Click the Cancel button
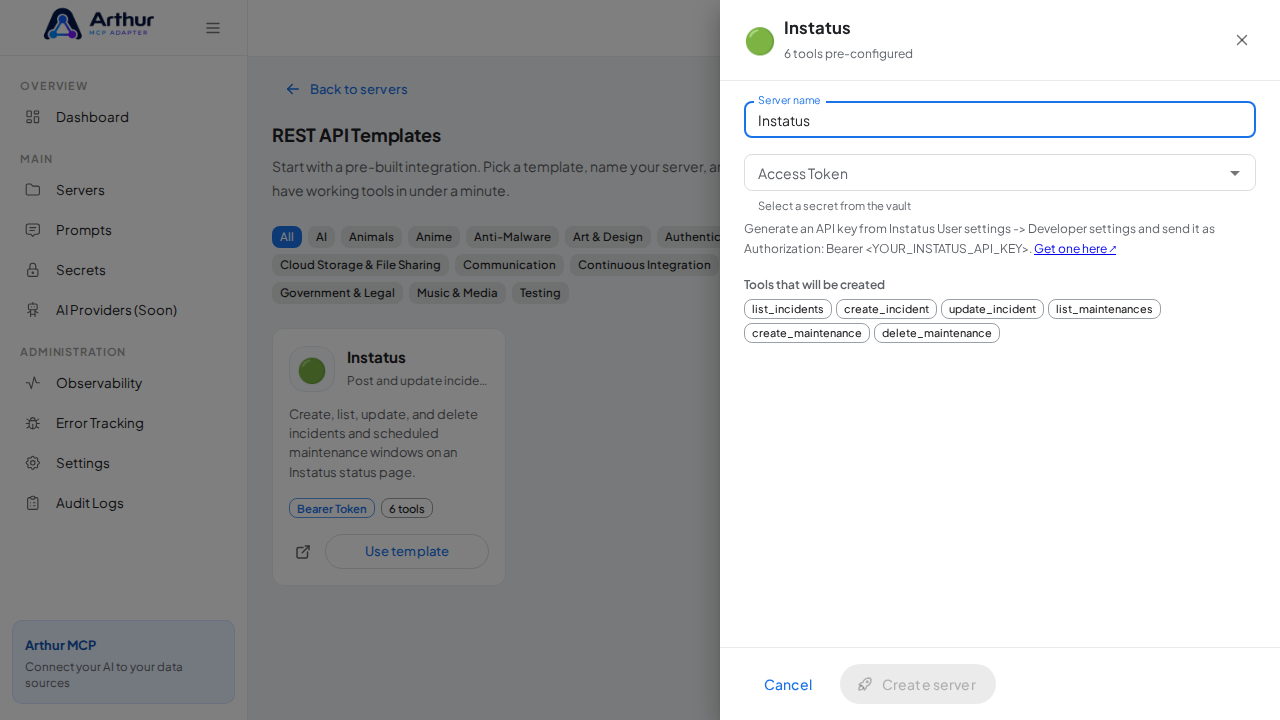Screen dimensions: 1280x720 (788, 684)
